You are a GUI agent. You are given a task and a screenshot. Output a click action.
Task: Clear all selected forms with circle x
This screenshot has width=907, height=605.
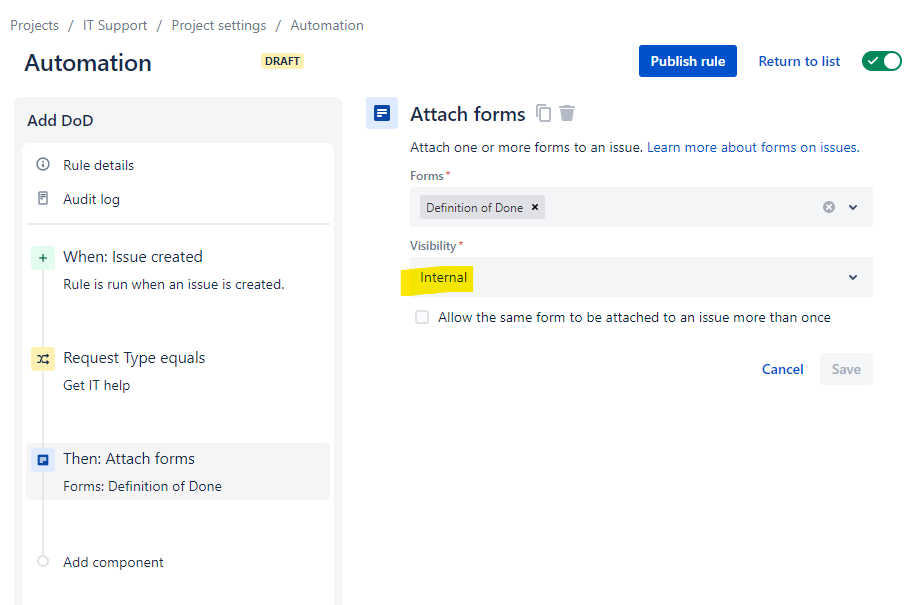[829, 207]
